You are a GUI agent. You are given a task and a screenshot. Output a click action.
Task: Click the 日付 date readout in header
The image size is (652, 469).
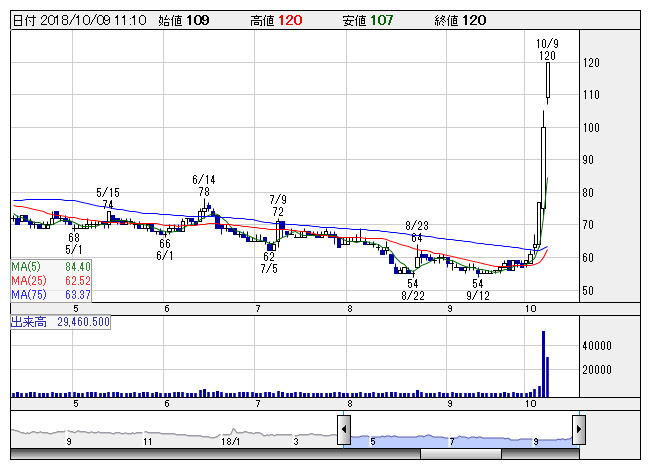(80, 20)
